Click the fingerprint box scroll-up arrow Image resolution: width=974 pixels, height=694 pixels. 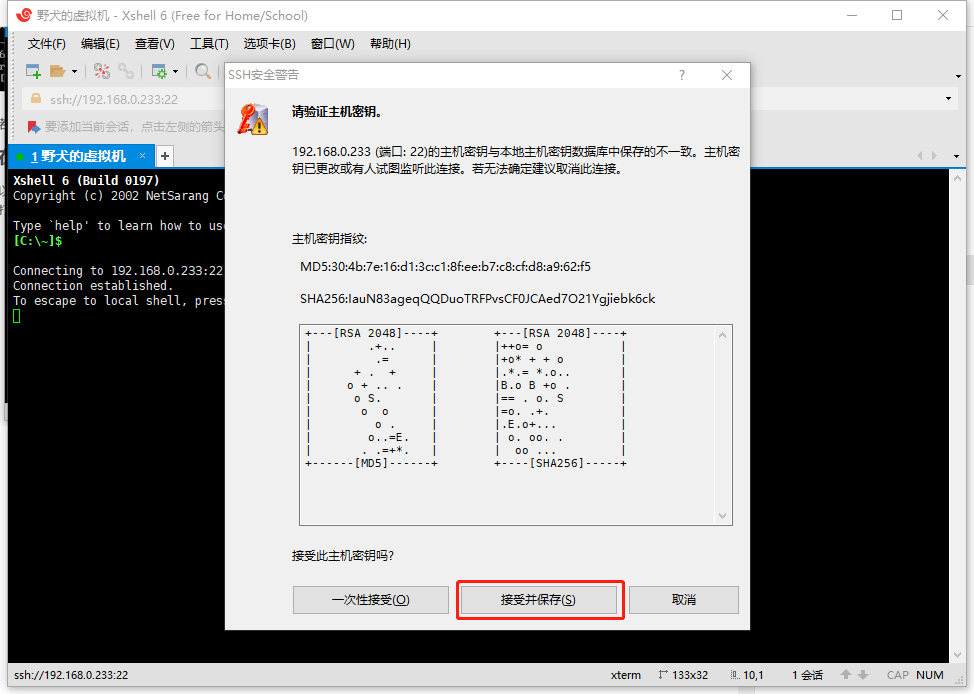click(x=722, y=336)
